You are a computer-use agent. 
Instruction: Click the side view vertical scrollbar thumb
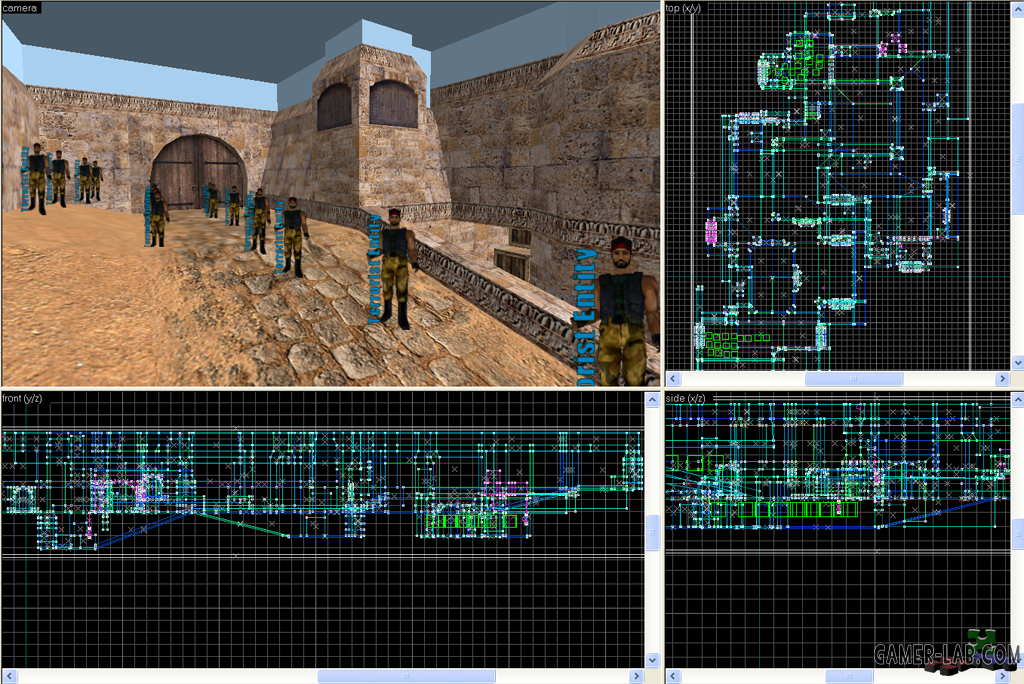[1017, 534]
